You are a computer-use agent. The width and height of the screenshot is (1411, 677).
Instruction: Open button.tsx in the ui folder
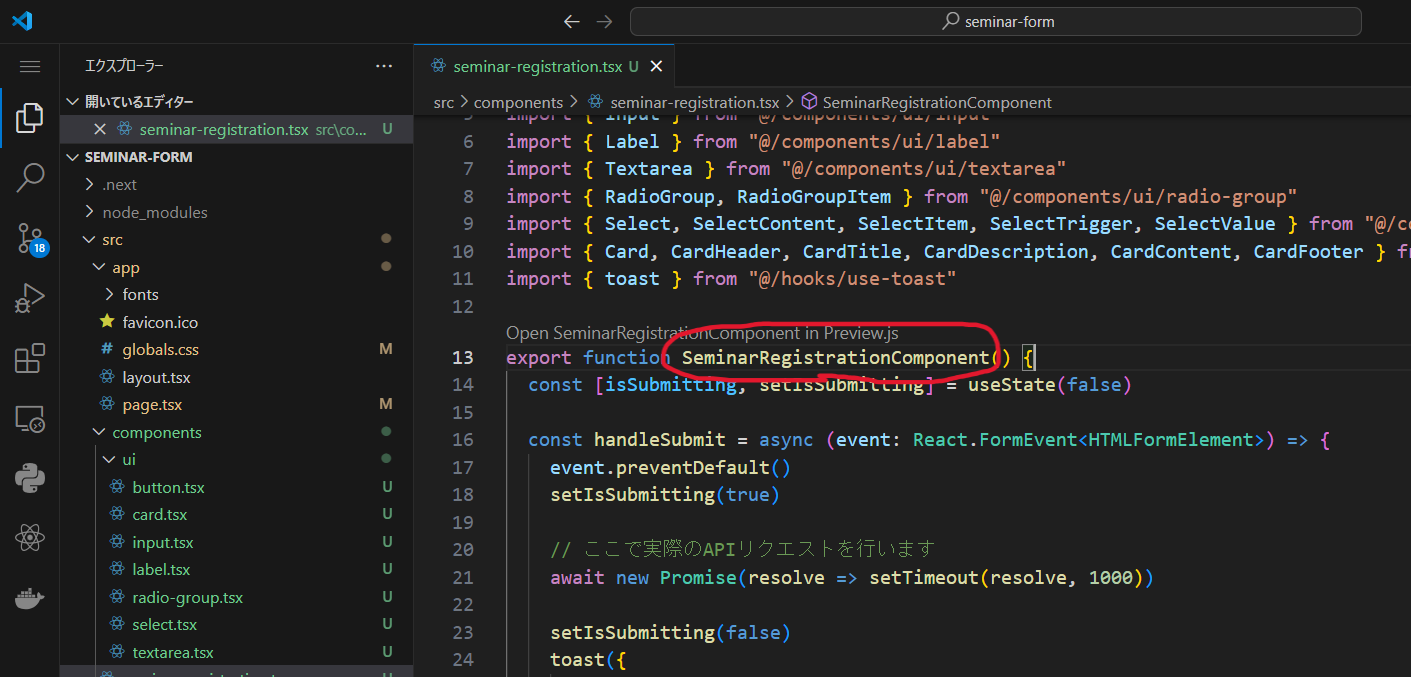[x=236, y=487]
